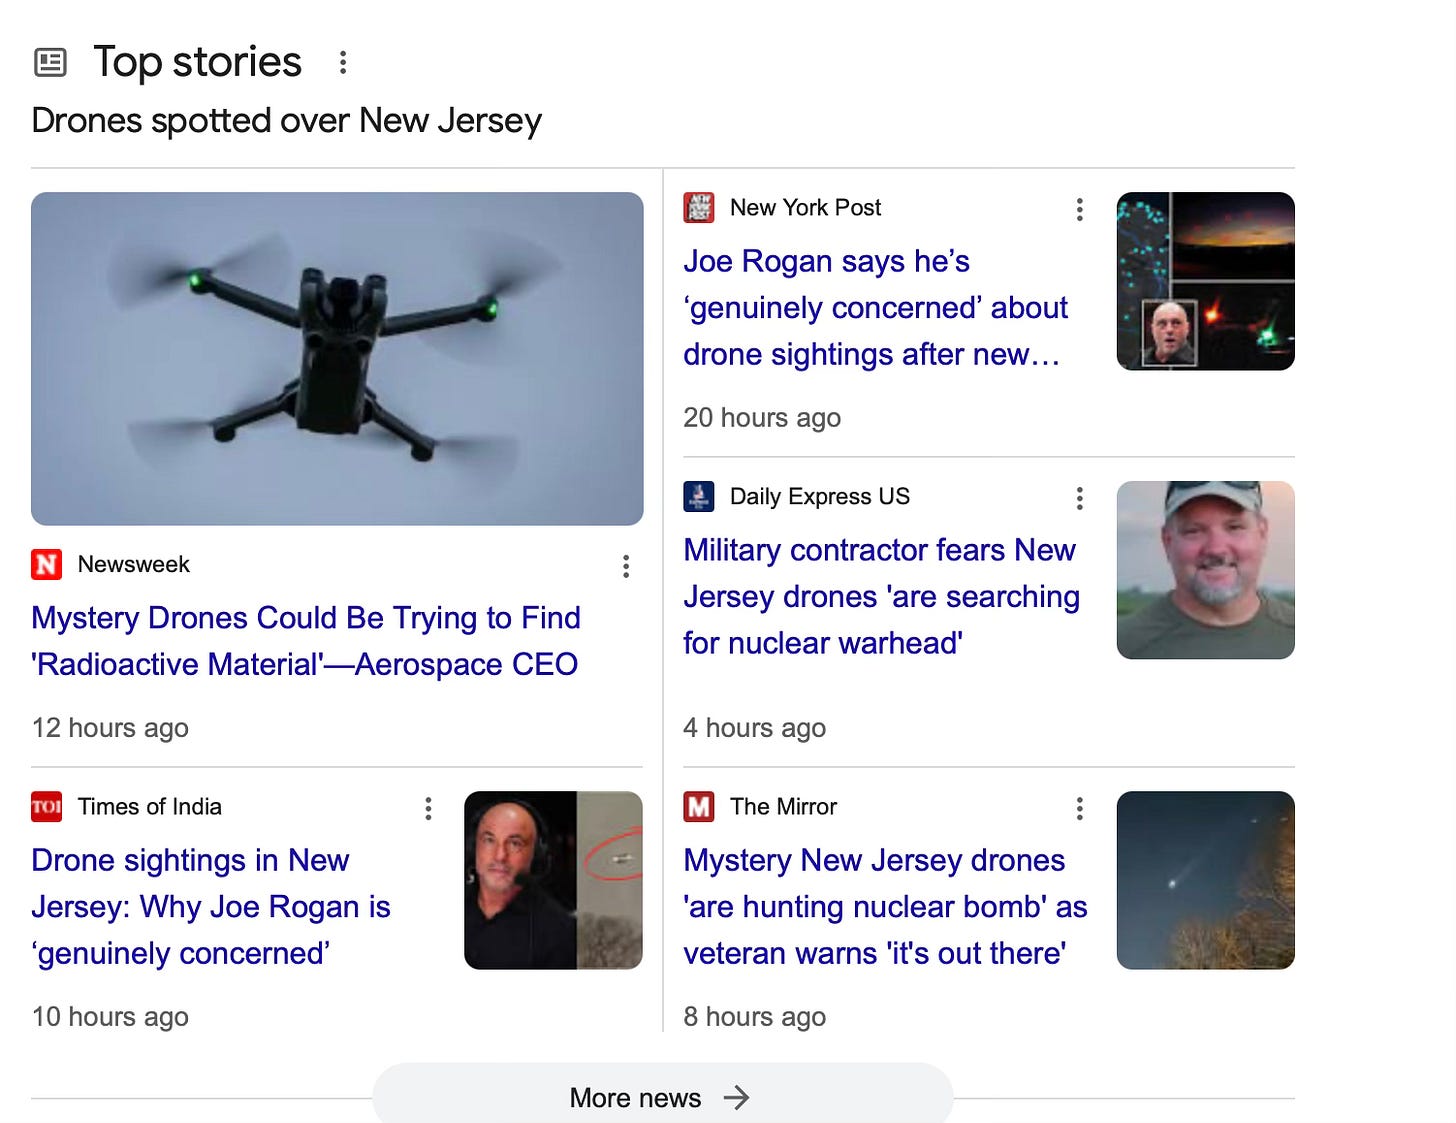Open the Mystery Drones Radioactive Material headline
This screenshot has height=1123, width=1456.
click(306, 641)
